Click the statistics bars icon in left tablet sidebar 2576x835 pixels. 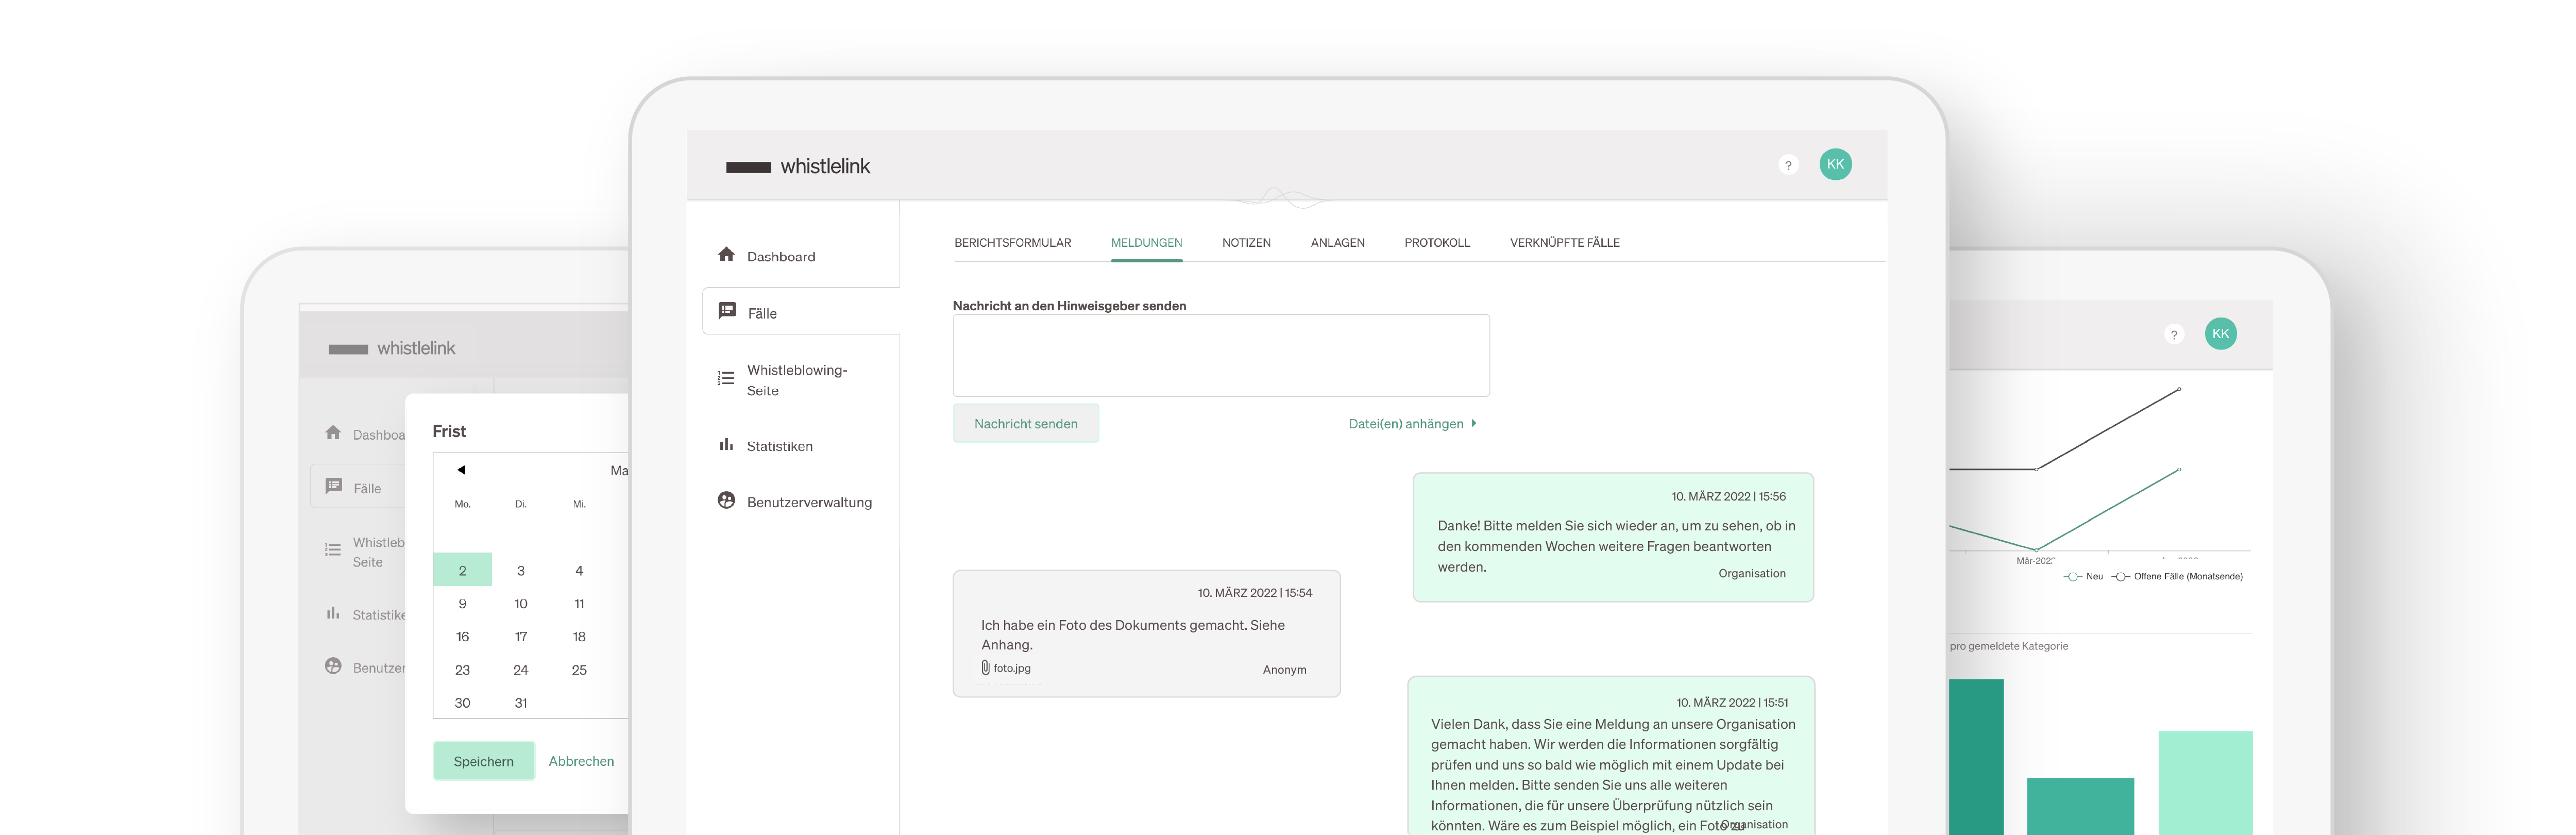click(x=333, y=613)
